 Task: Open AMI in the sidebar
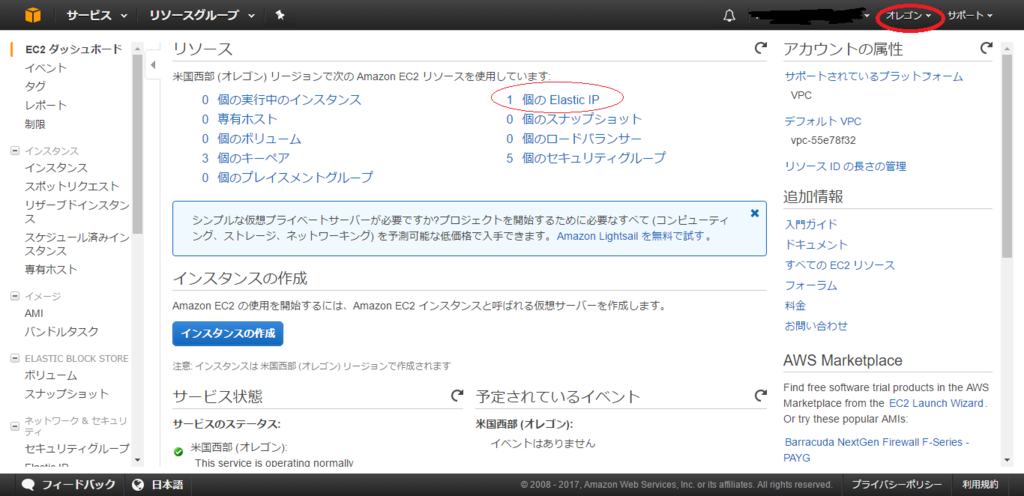[34, 313]
